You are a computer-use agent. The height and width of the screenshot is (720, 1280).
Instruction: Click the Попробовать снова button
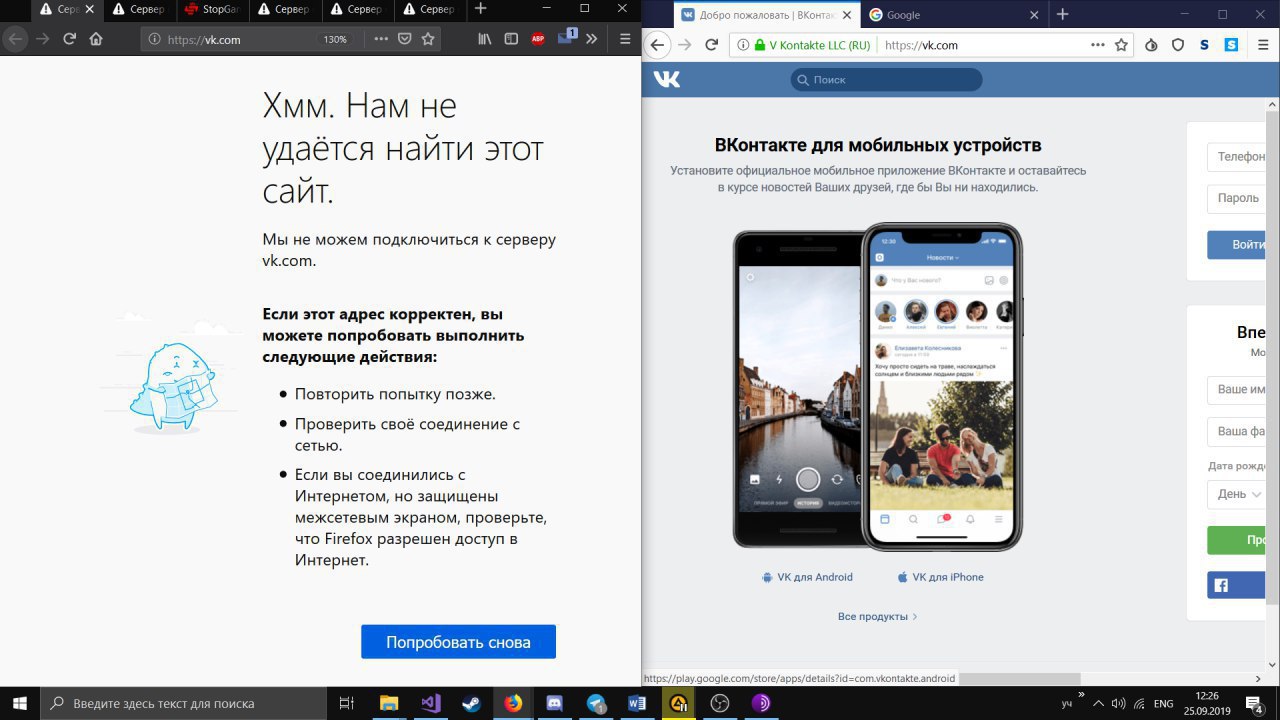coord(458,642)
